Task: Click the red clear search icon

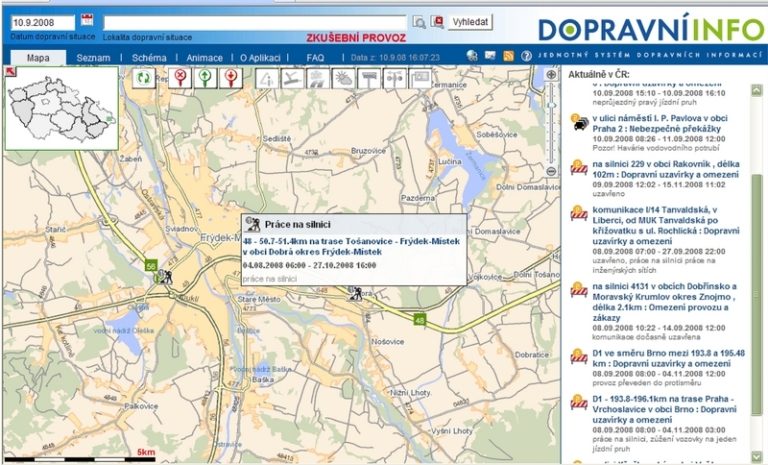Action: (x=436, y=21)
